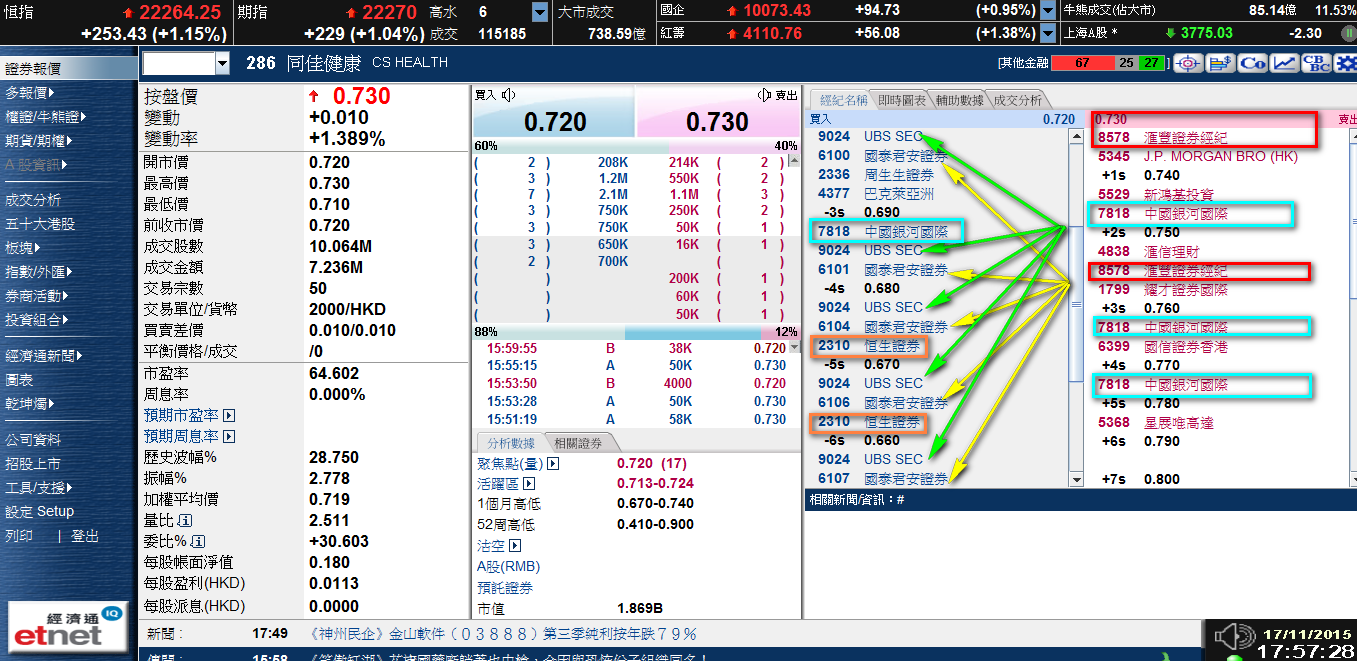Open the dropdown next to 國企 change percentage
Image resolution: width=1357 pixels, height=661 pixels.
[1048, 11]
